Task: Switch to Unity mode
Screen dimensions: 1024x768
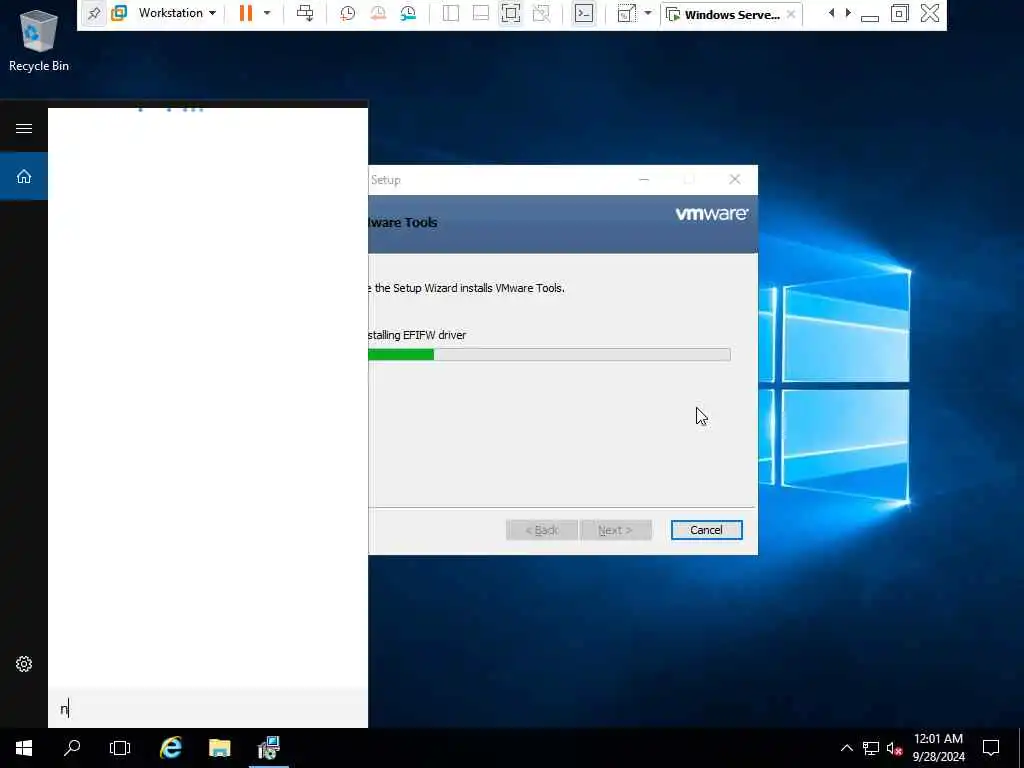Action: (541, 13)
